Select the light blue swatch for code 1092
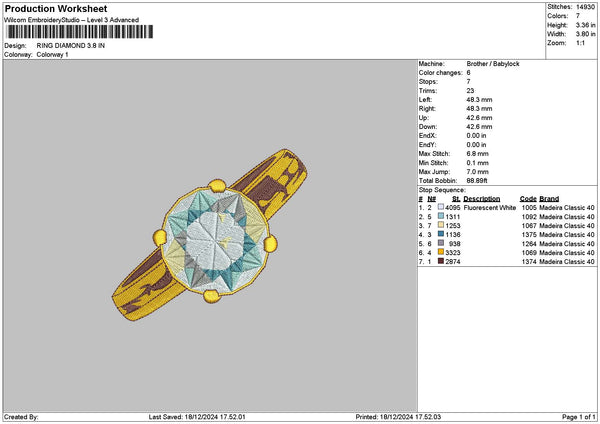Viewport: 600px width, 424px height. [440, 216]
